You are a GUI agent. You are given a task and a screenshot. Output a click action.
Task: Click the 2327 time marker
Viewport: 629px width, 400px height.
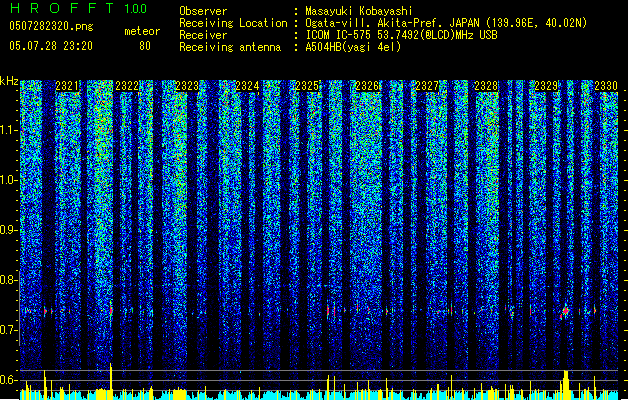(427, 86)
